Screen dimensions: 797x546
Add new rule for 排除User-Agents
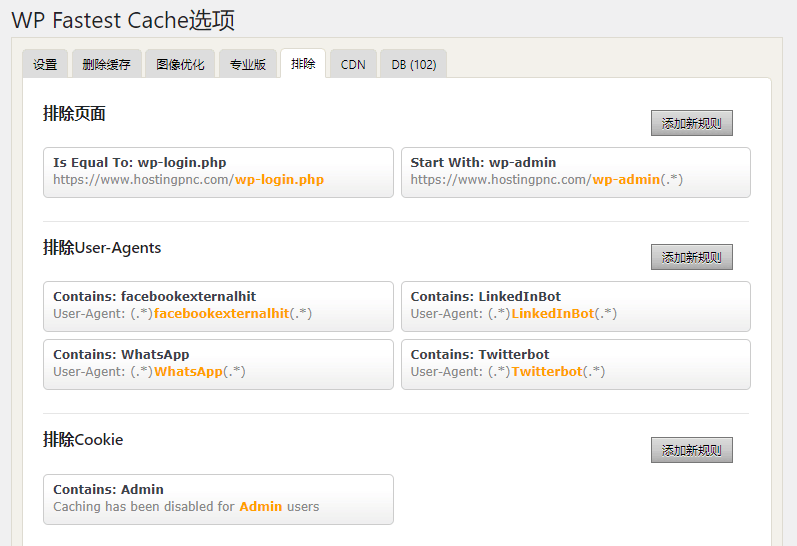(691, 257)
